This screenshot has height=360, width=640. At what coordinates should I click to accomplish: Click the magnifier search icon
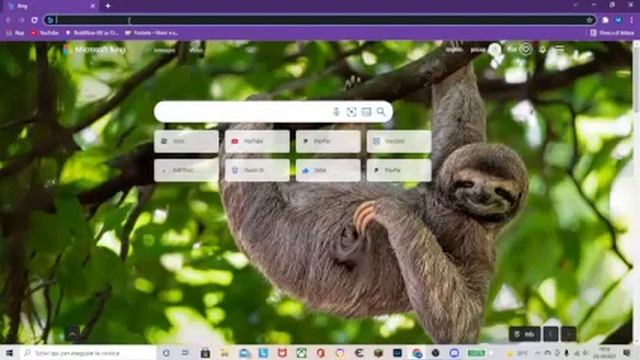click(381, 111)
